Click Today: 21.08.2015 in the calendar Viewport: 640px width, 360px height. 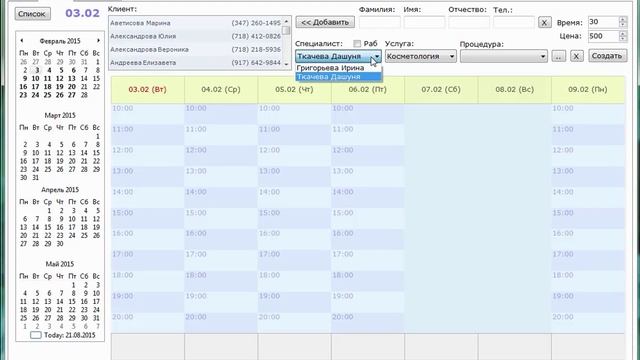[69, 335]
